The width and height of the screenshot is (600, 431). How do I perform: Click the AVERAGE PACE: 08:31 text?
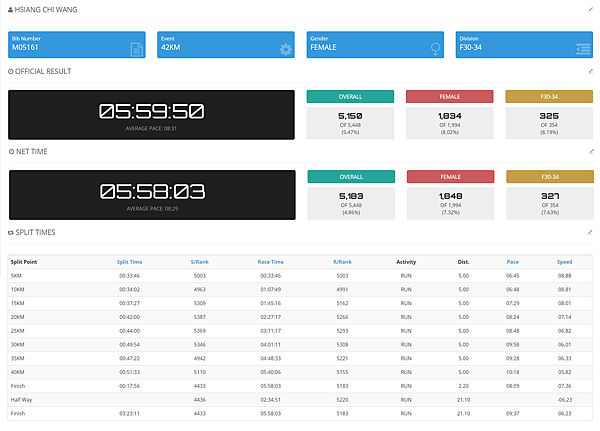coord(151,129)
